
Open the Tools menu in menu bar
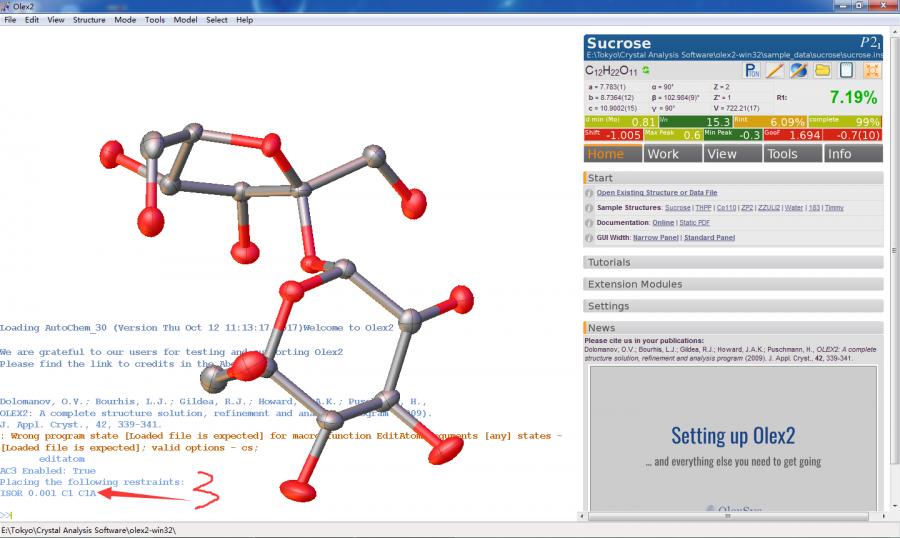(154, 20)
